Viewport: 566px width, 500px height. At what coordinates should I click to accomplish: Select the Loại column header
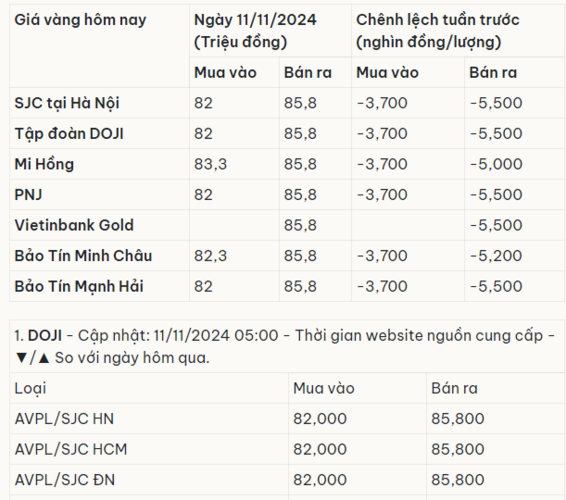tap(30, 389)
